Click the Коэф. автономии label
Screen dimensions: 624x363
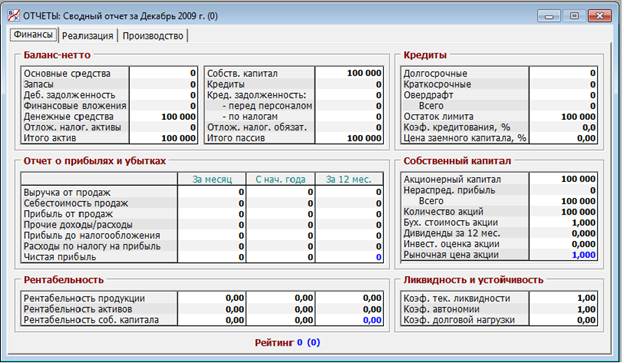click(x=441, y=309)
